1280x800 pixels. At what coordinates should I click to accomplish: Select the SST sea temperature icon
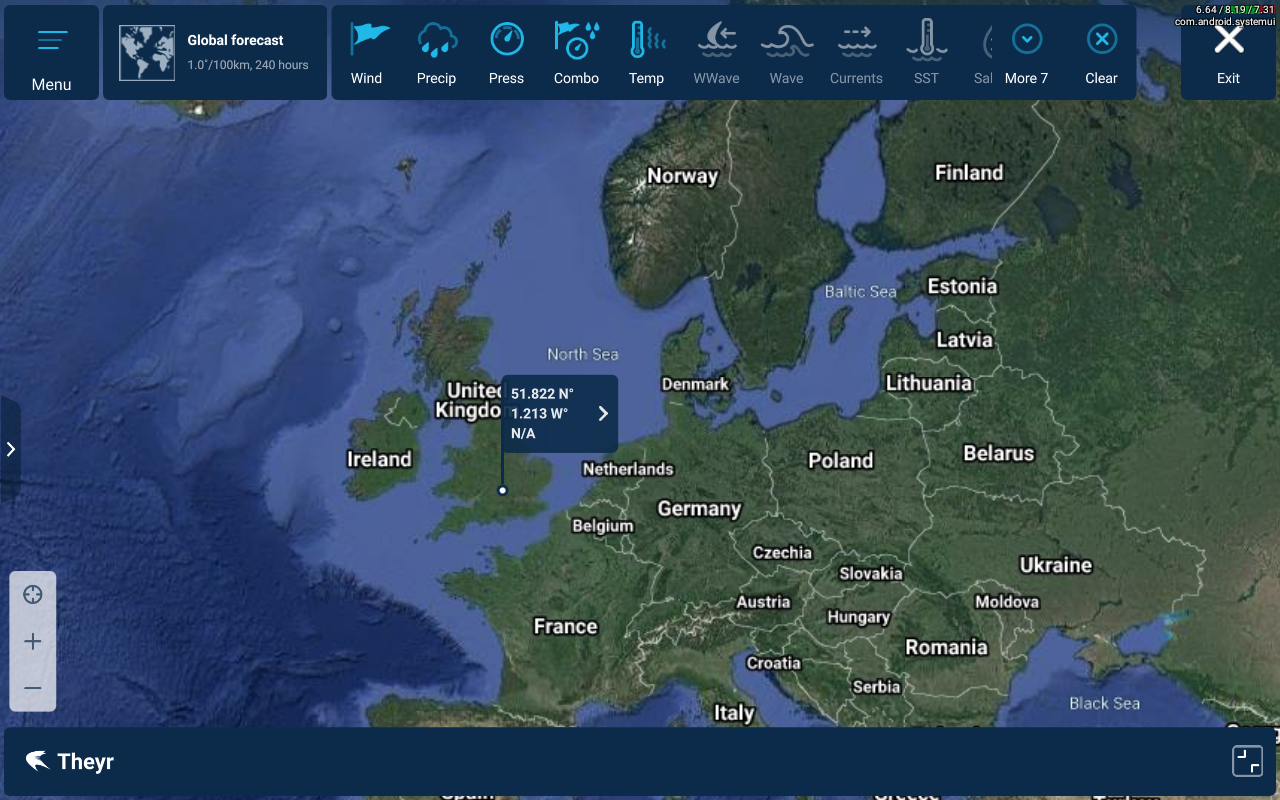[927, 40]
